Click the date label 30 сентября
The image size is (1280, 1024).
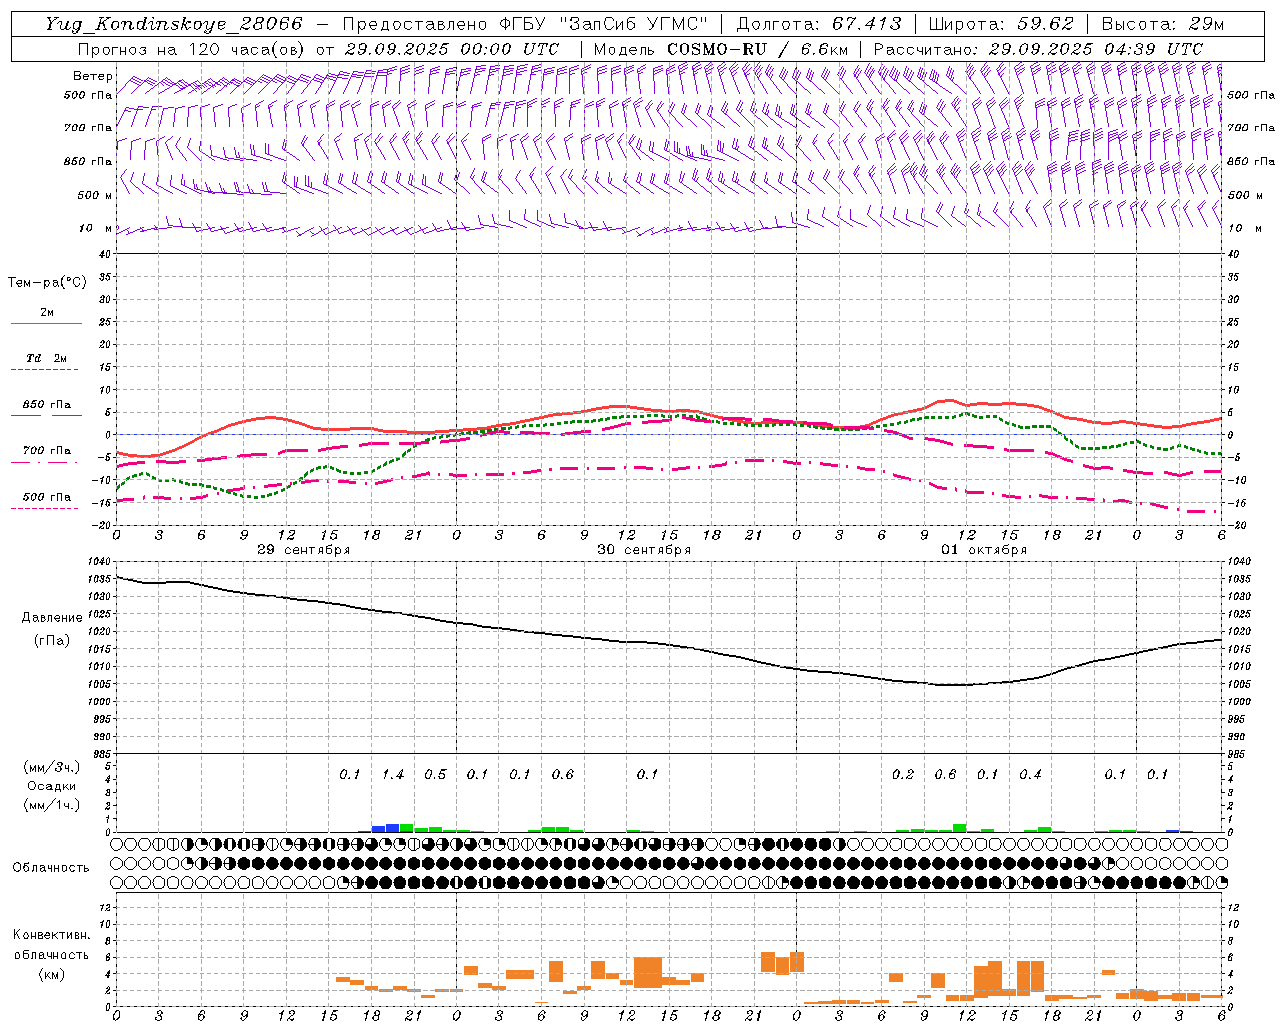coord(644,549)
